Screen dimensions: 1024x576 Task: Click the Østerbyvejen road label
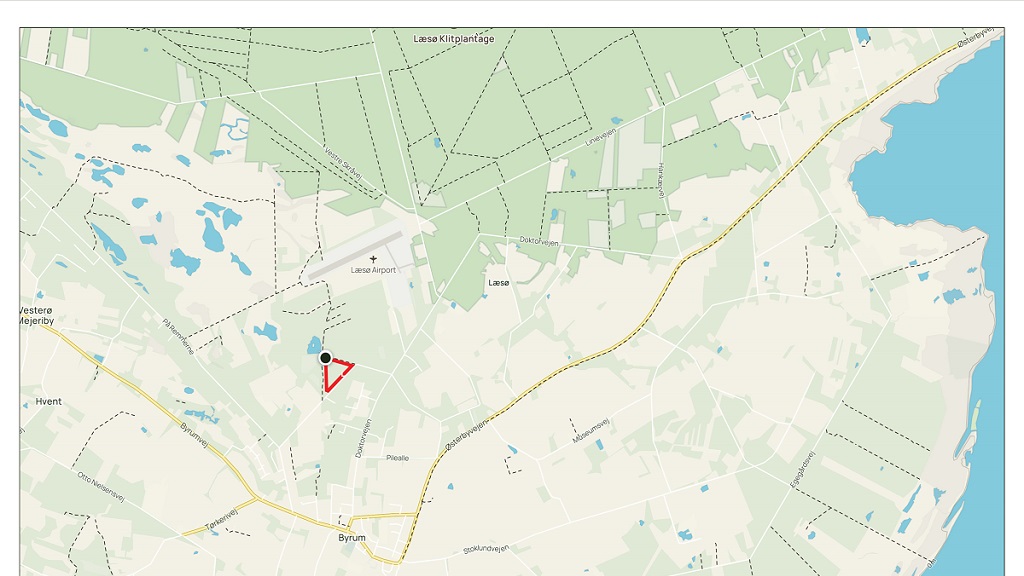click(466, 435)
